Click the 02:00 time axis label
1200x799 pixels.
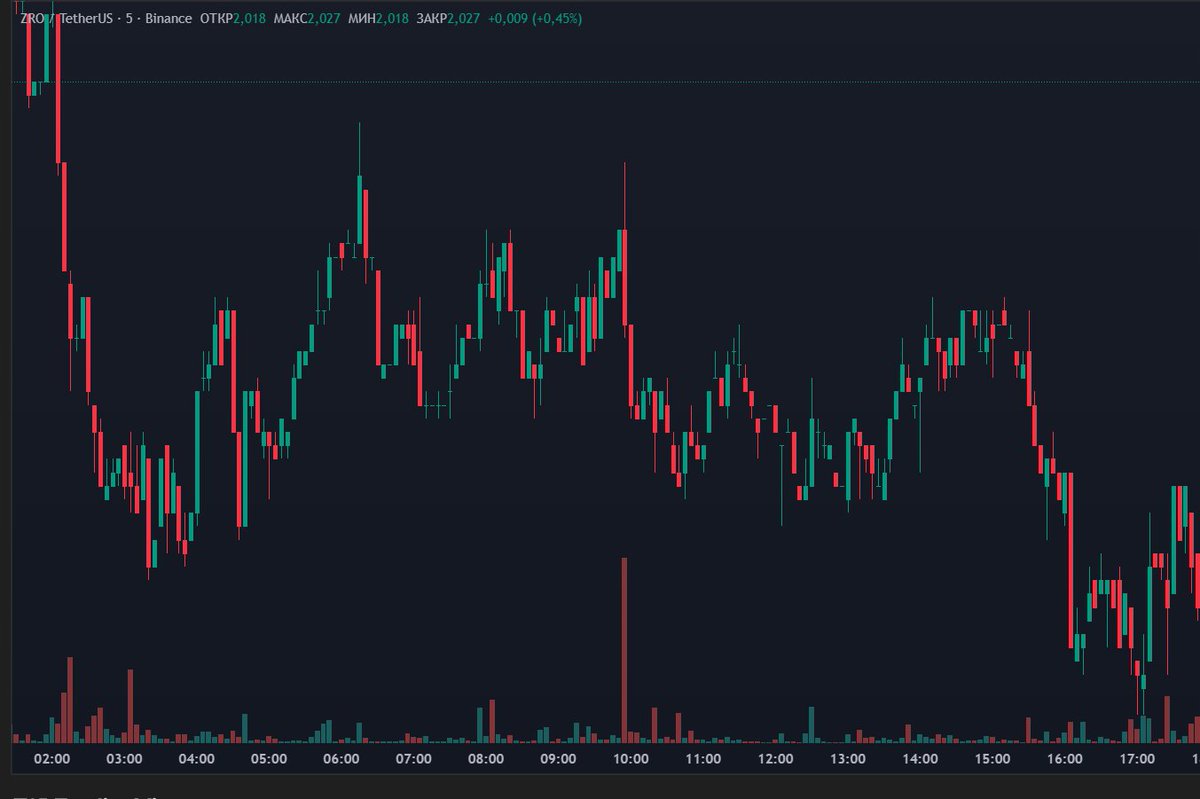(51, 759)
